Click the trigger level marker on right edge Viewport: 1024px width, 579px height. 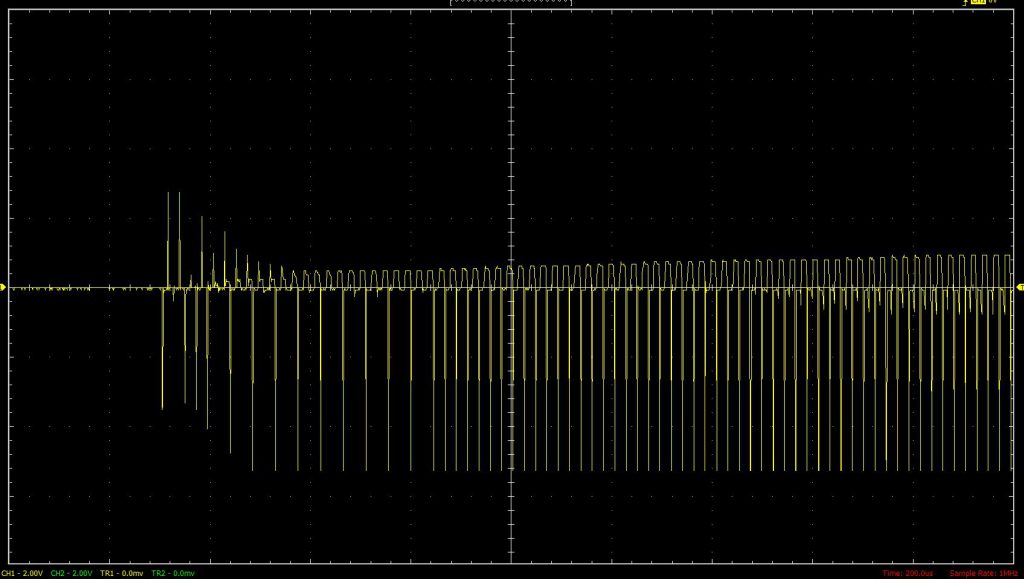click(x=1019, y=288)
